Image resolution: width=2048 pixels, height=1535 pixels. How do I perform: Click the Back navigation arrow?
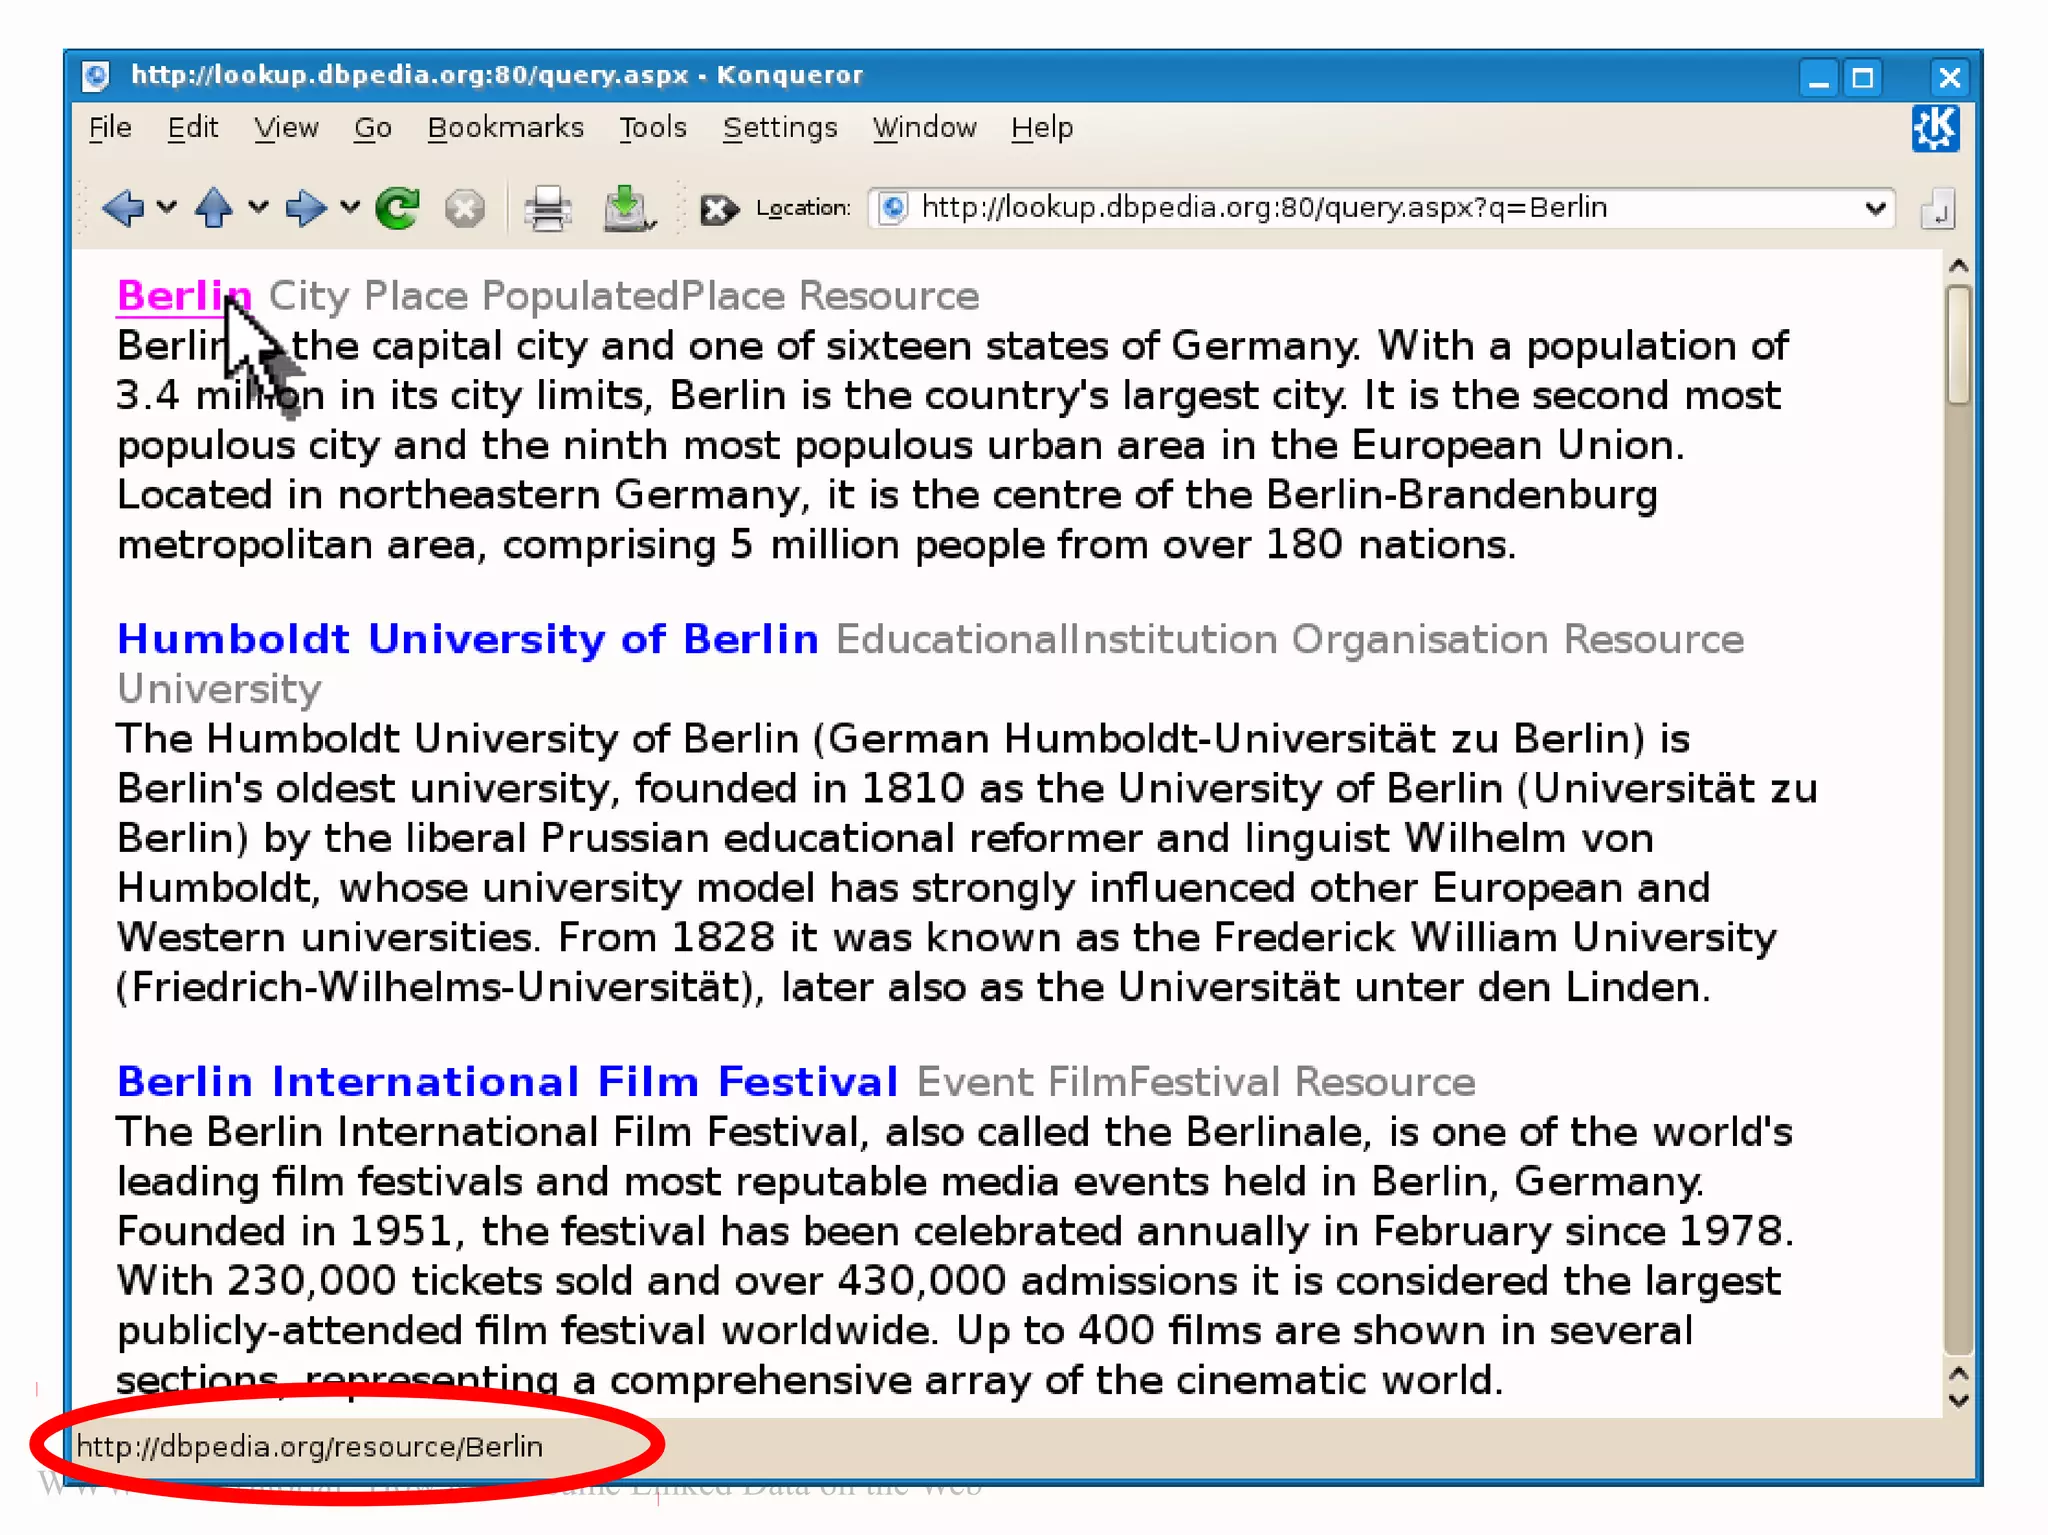[x=123, y=208]
